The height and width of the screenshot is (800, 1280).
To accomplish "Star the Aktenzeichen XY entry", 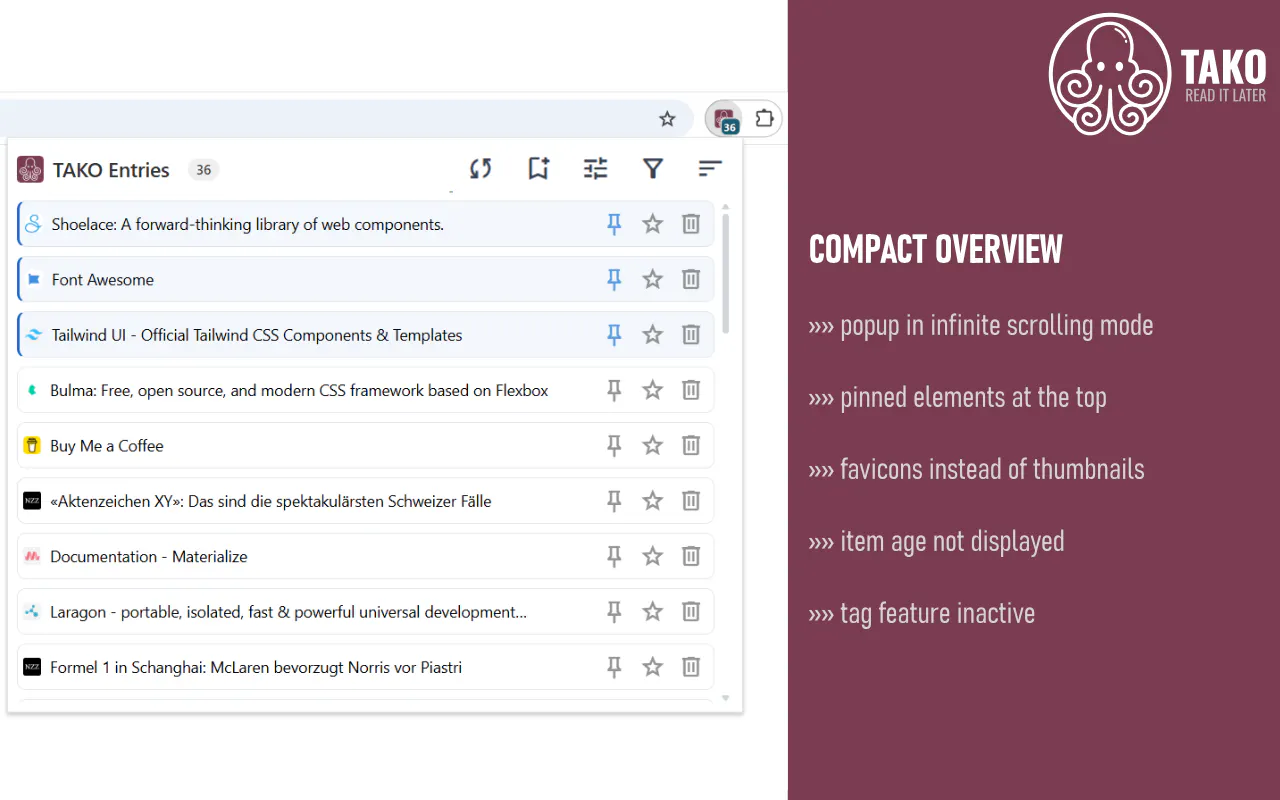I will coord(653,501).
